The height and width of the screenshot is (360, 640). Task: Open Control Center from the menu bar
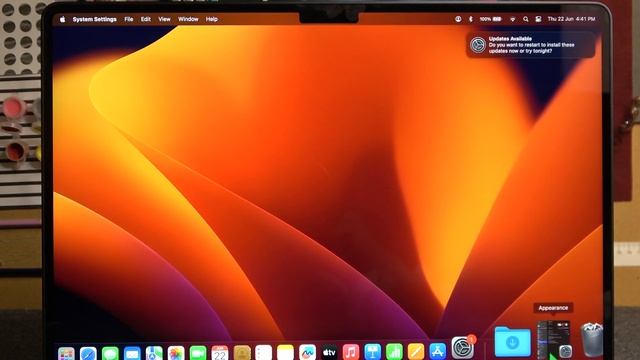coord(538,19)
